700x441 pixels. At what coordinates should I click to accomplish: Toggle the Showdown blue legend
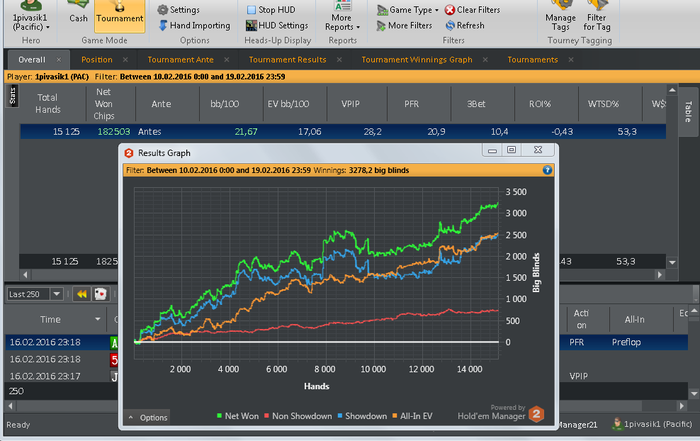[x=362, y=416]
